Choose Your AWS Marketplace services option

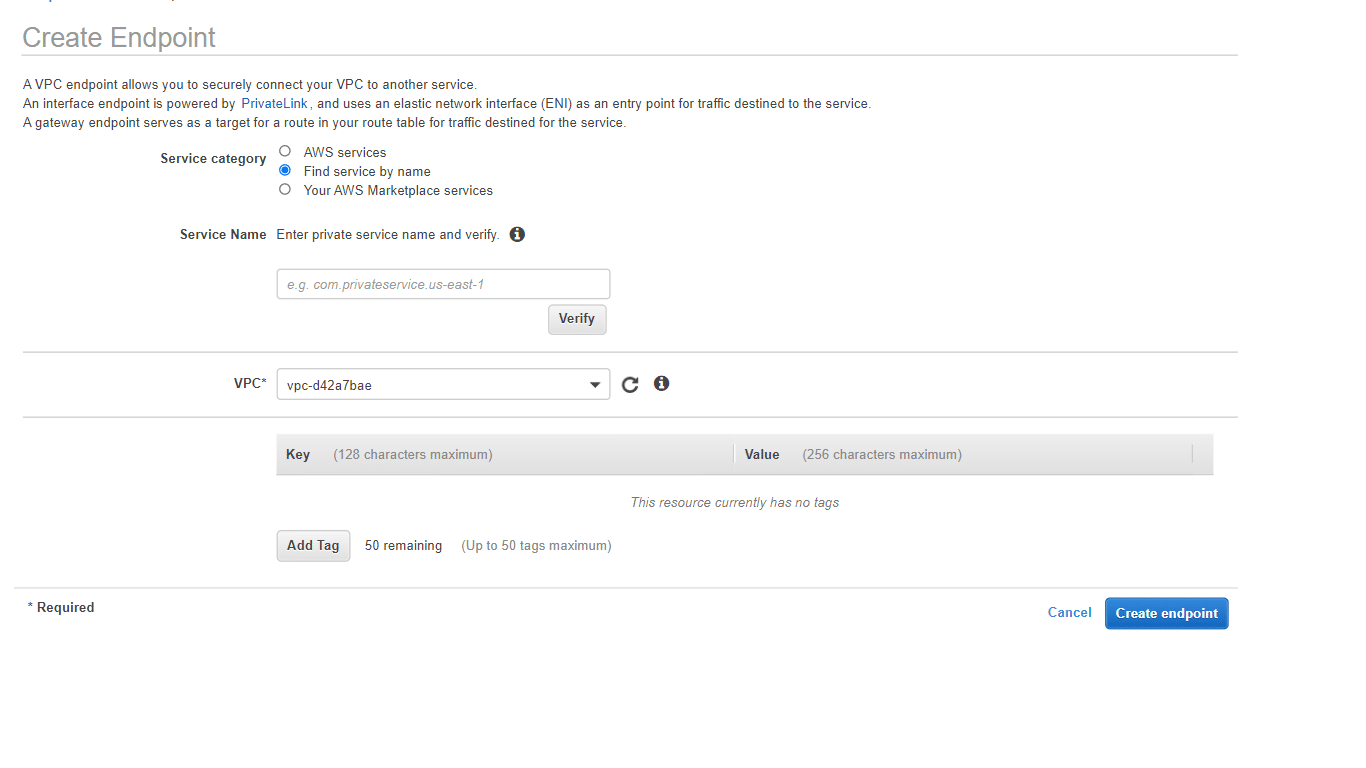pos(285,190)
